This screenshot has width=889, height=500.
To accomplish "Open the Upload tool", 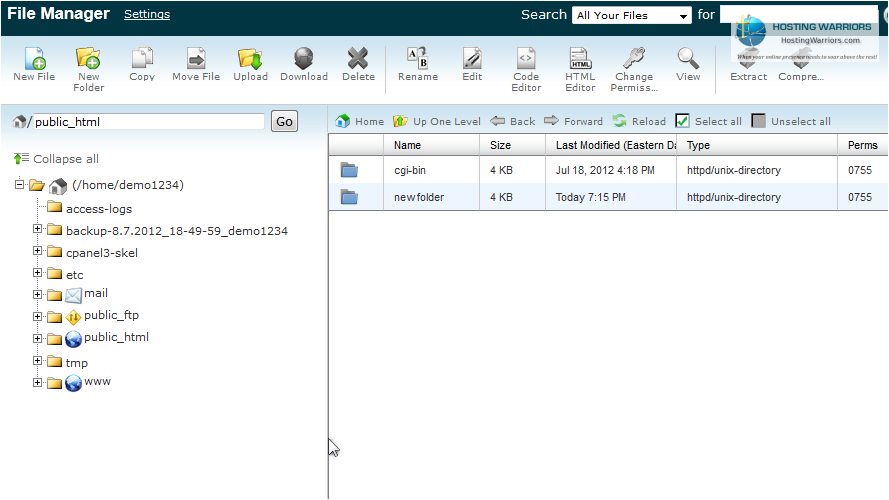I will (250, 58).
